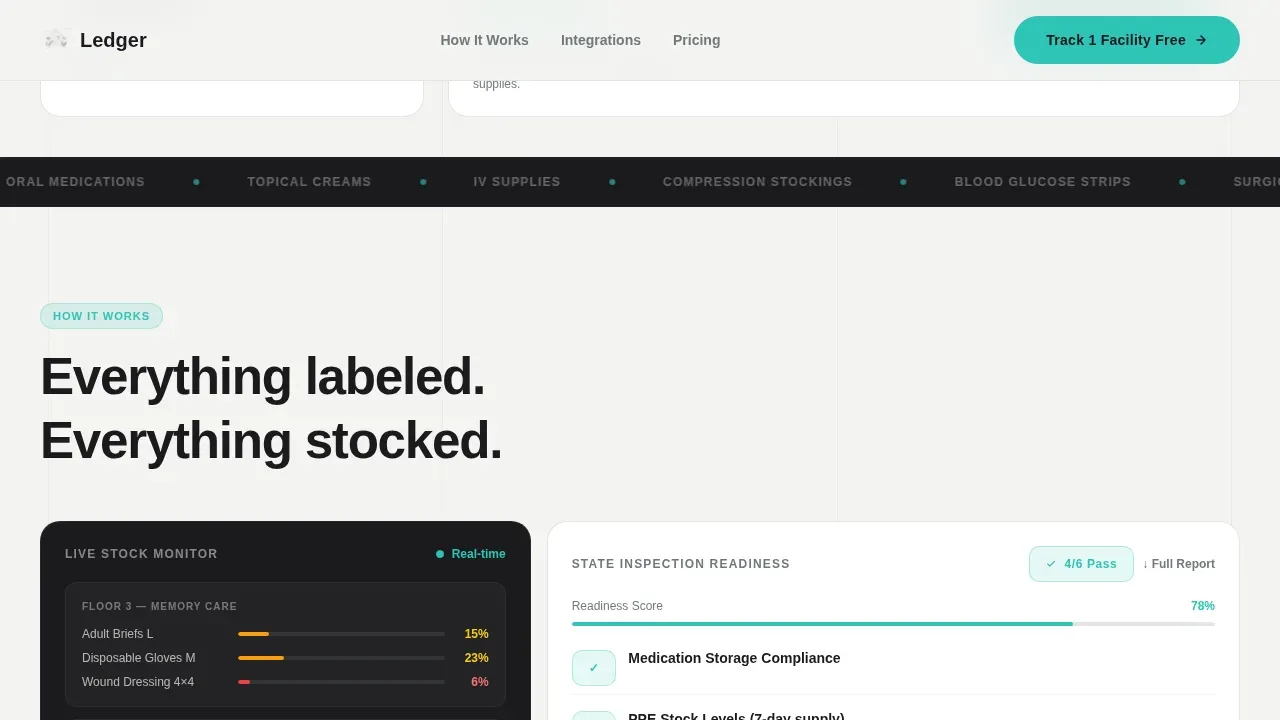The image size is (1280, 720).
Task: Click the Adult Briefs L label
Action: [x=118, y=634]
